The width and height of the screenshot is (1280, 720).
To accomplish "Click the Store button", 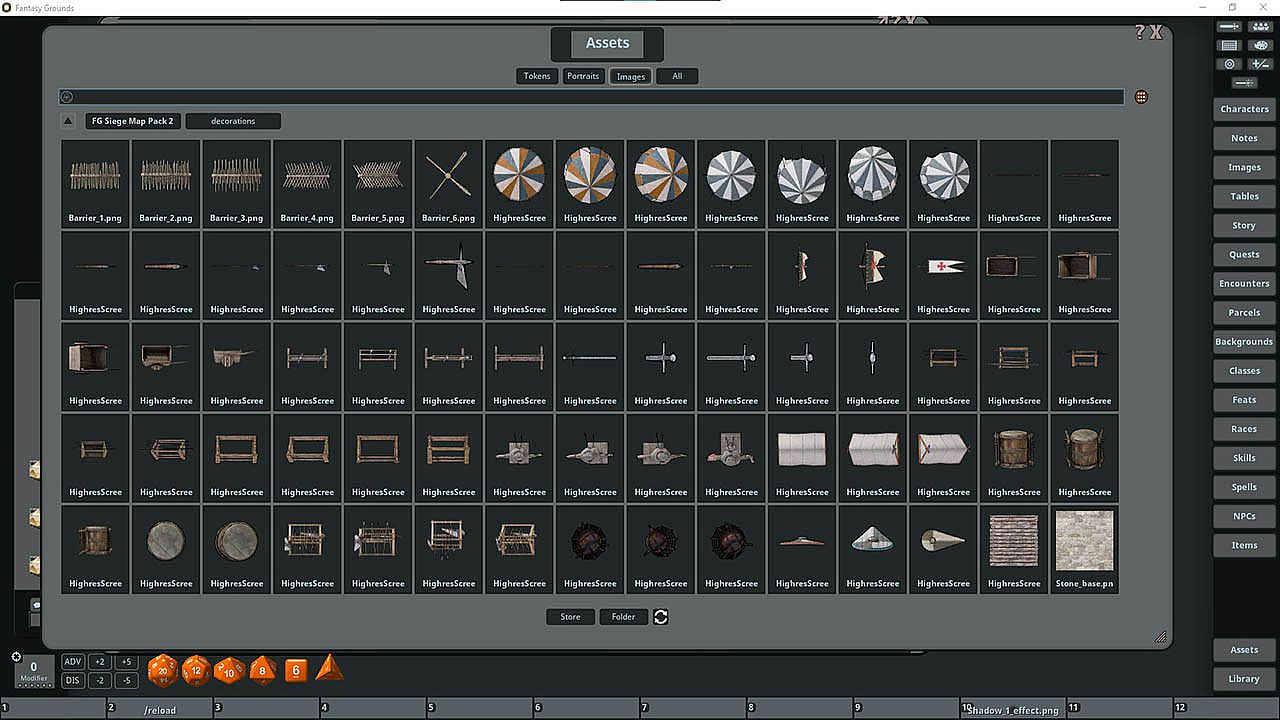I will [x=570, y=617].
